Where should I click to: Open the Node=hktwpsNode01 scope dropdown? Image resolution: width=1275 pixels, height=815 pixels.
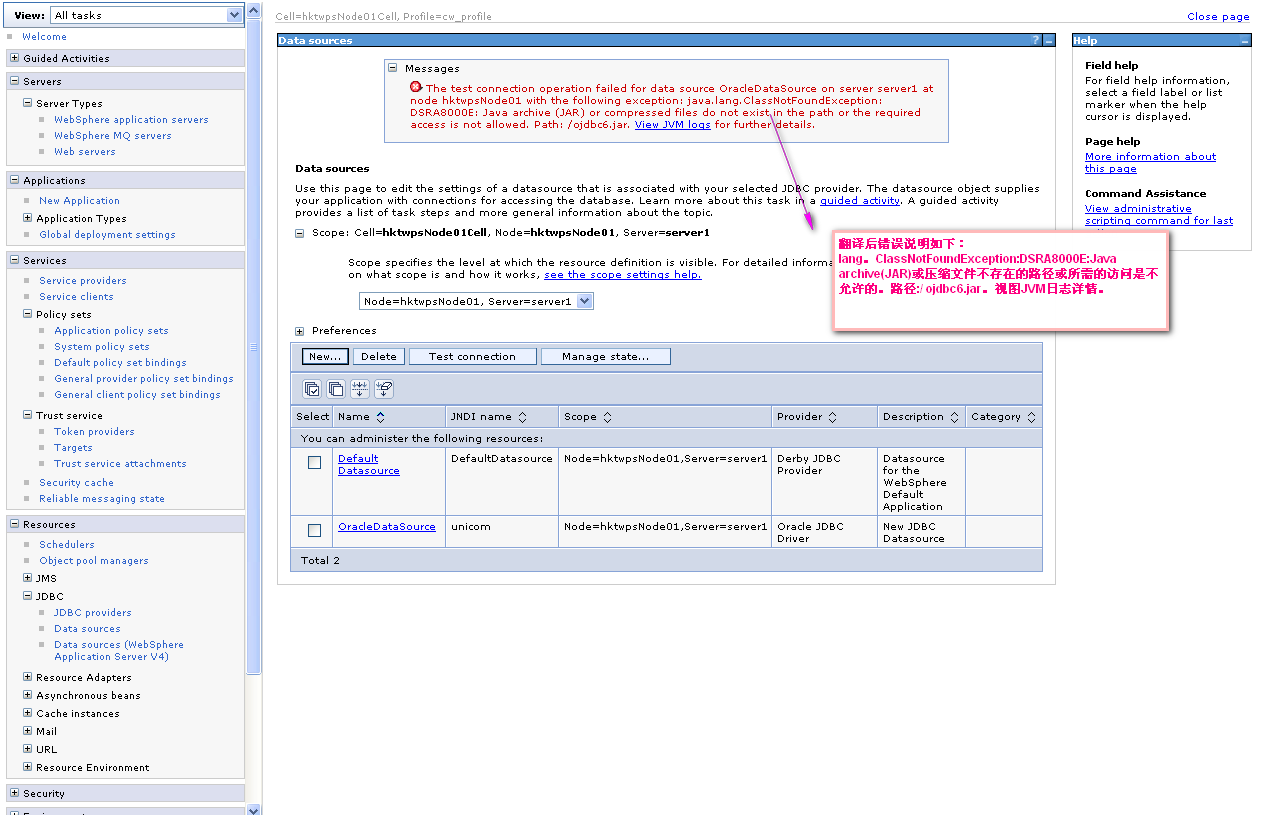tap(476, 301)
